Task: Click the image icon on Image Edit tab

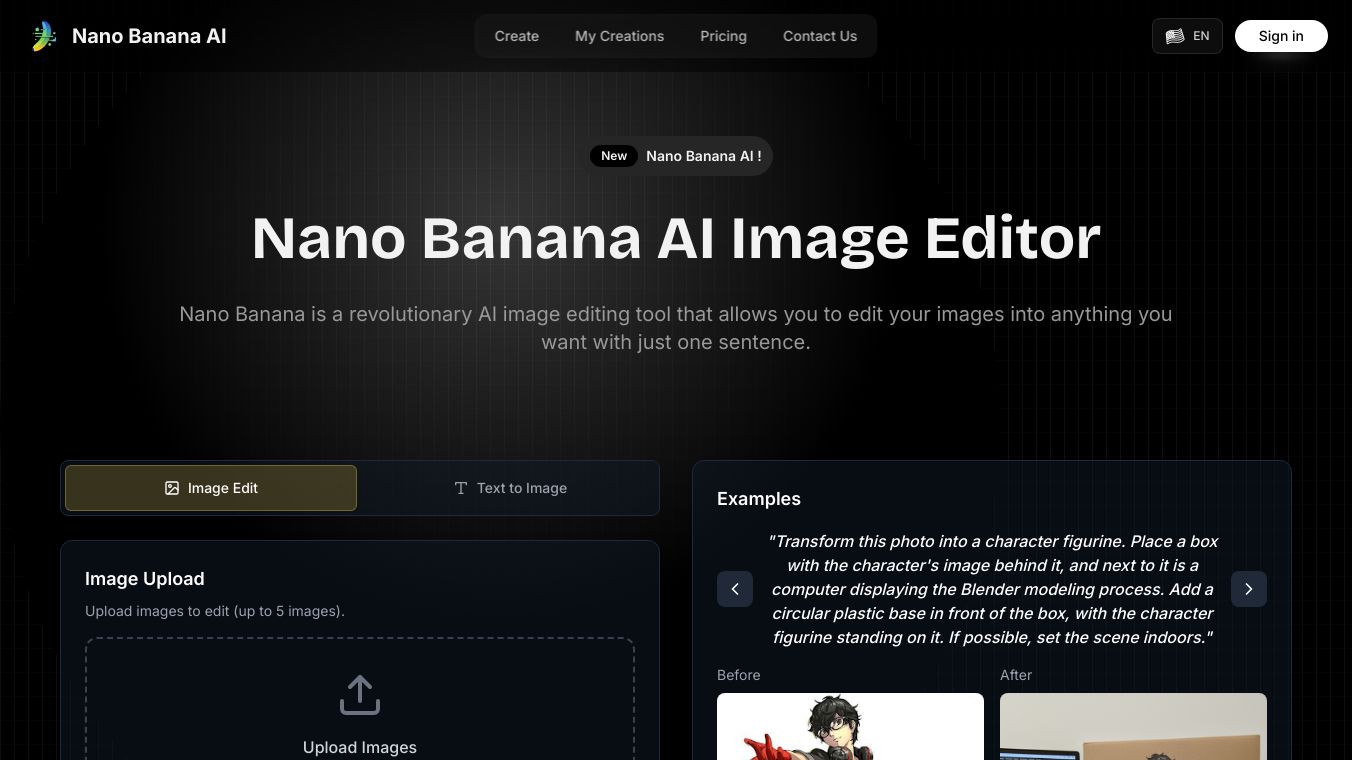Action: 172,488
